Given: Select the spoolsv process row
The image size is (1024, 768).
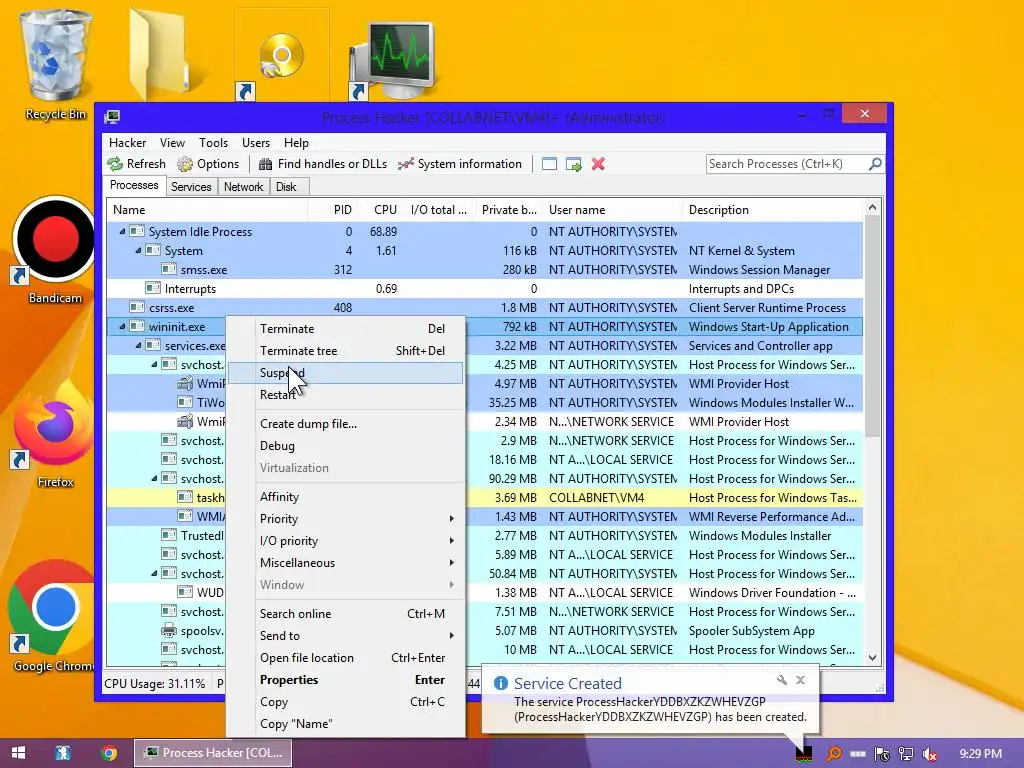Looking at the screenshot, I should [485, 631].
